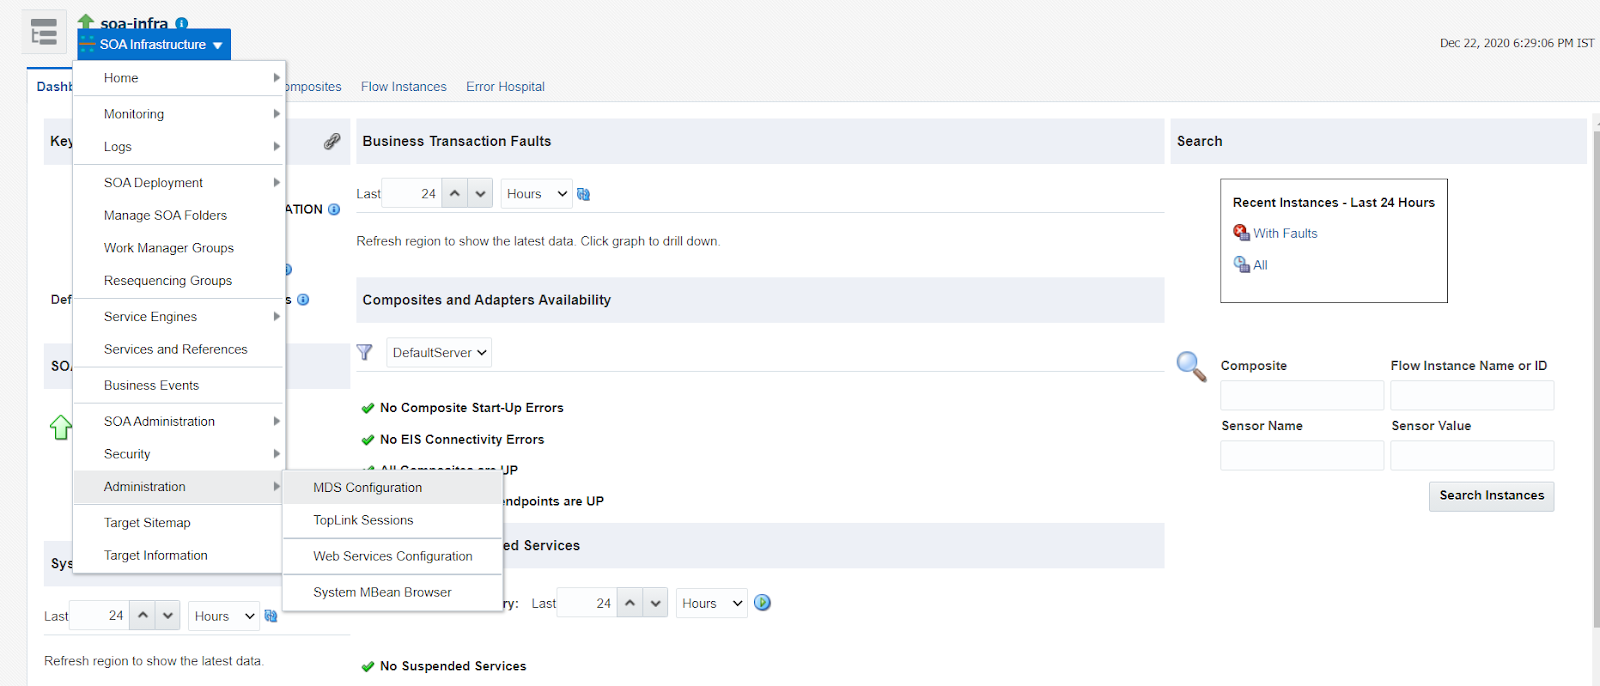Switch to the Error Hospital tab
This screenshot has height=686, width=1600.
click(x=505, y=87)
